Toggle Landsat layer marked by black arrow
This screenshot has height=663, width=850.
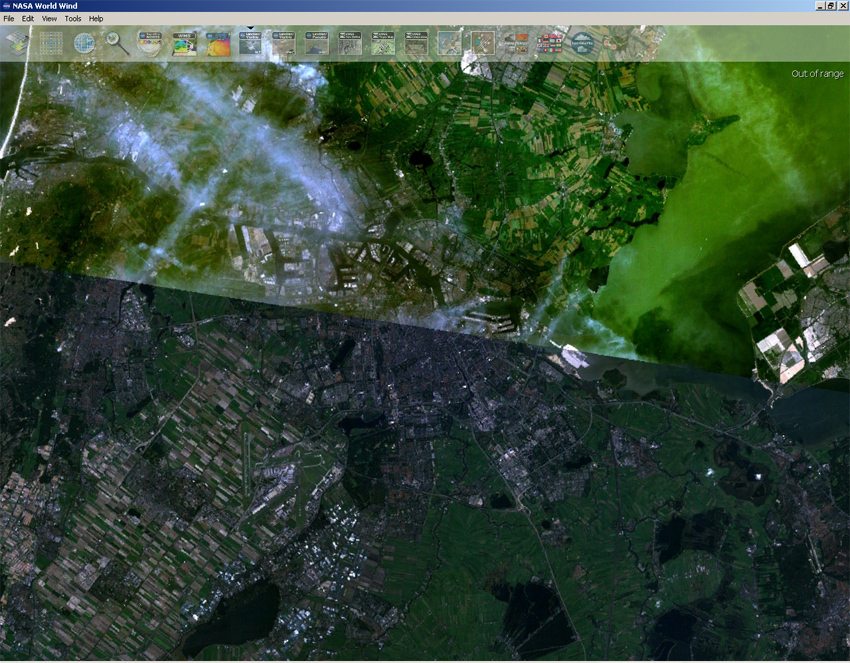pos(250,43)
